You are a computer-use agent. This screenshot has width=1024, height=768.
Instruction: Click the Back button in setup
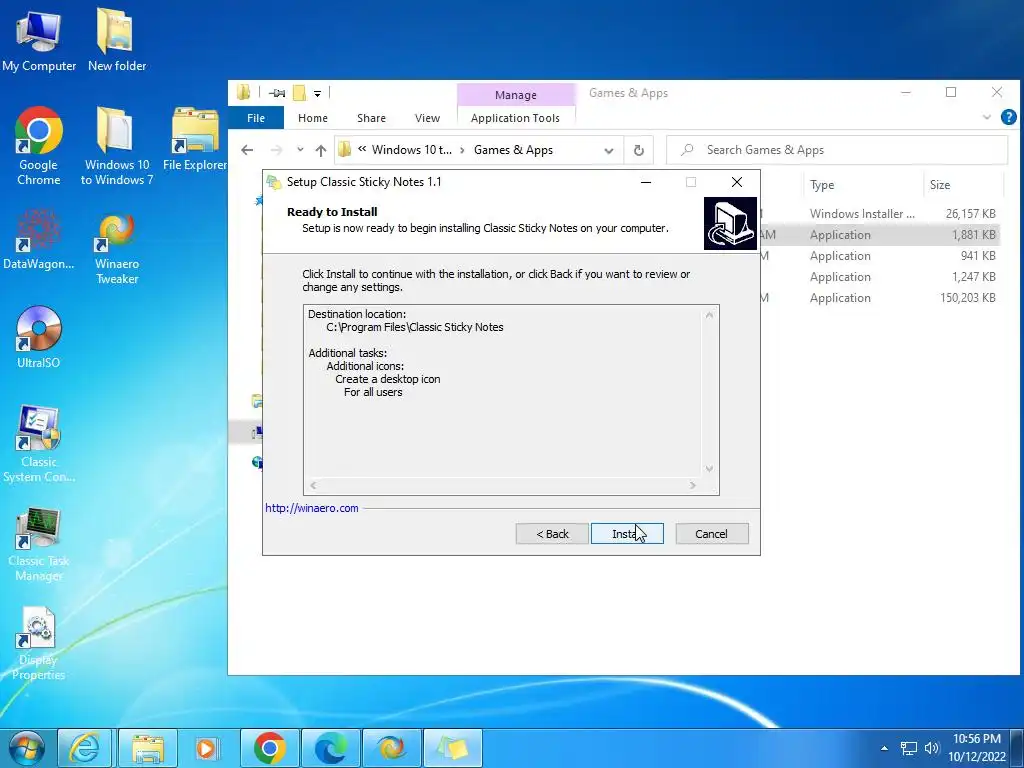pyautogui.click(x=552, y=534)
